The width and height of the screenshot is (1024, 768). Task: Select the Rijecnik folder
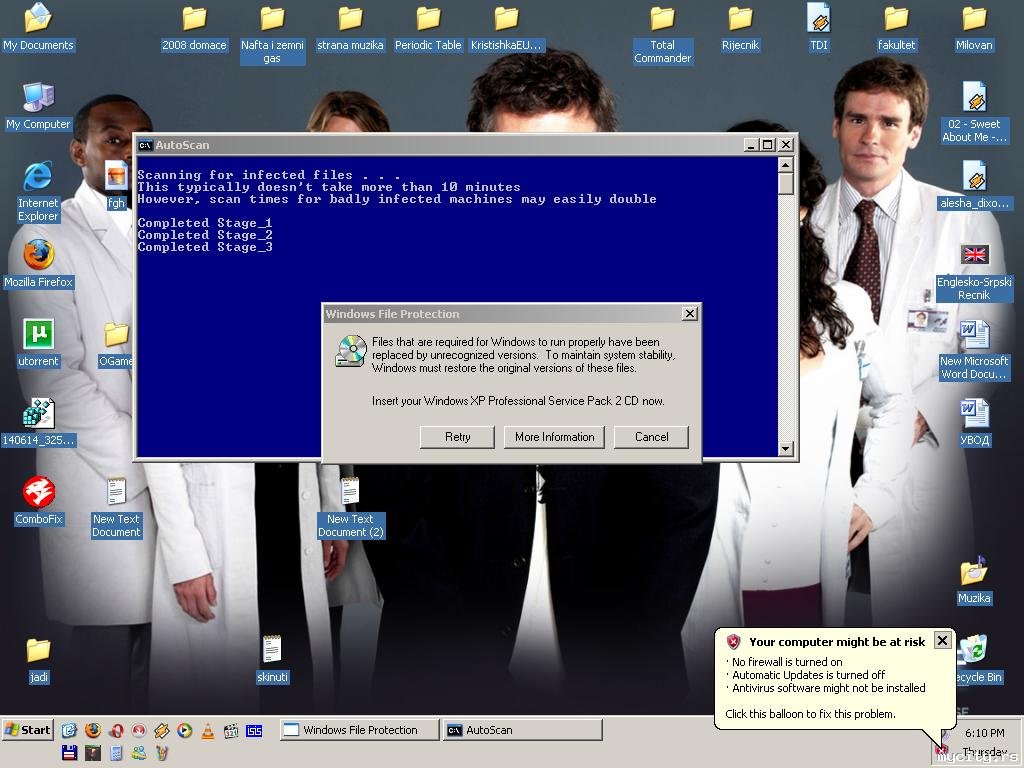741,27
